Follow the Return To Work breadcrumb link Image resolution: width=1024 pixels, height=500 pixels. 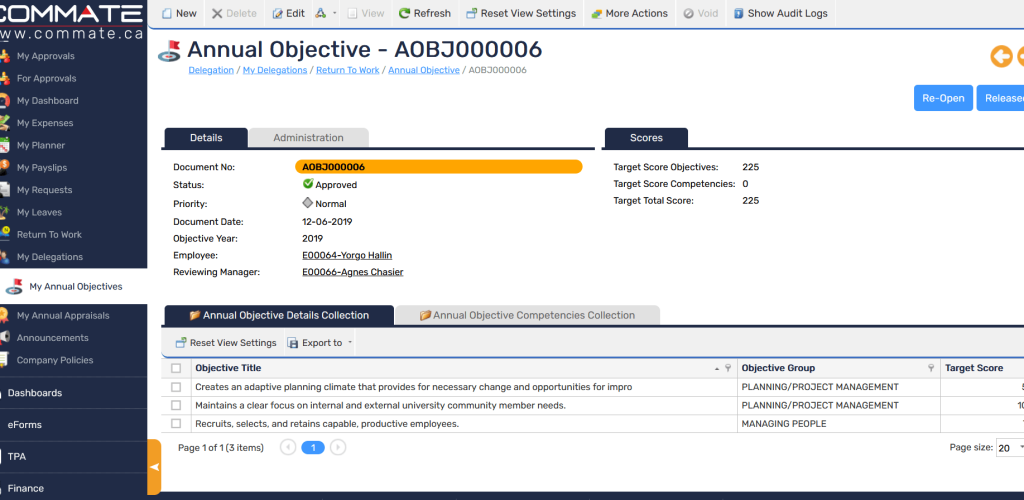click(x=347, y=70)
